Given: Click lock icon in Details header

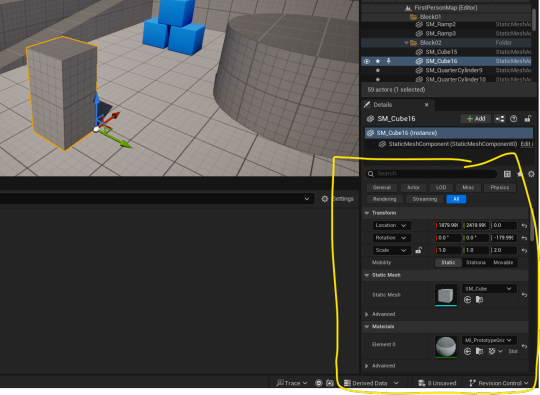Looking at the screenshot, I should (527, 119).
